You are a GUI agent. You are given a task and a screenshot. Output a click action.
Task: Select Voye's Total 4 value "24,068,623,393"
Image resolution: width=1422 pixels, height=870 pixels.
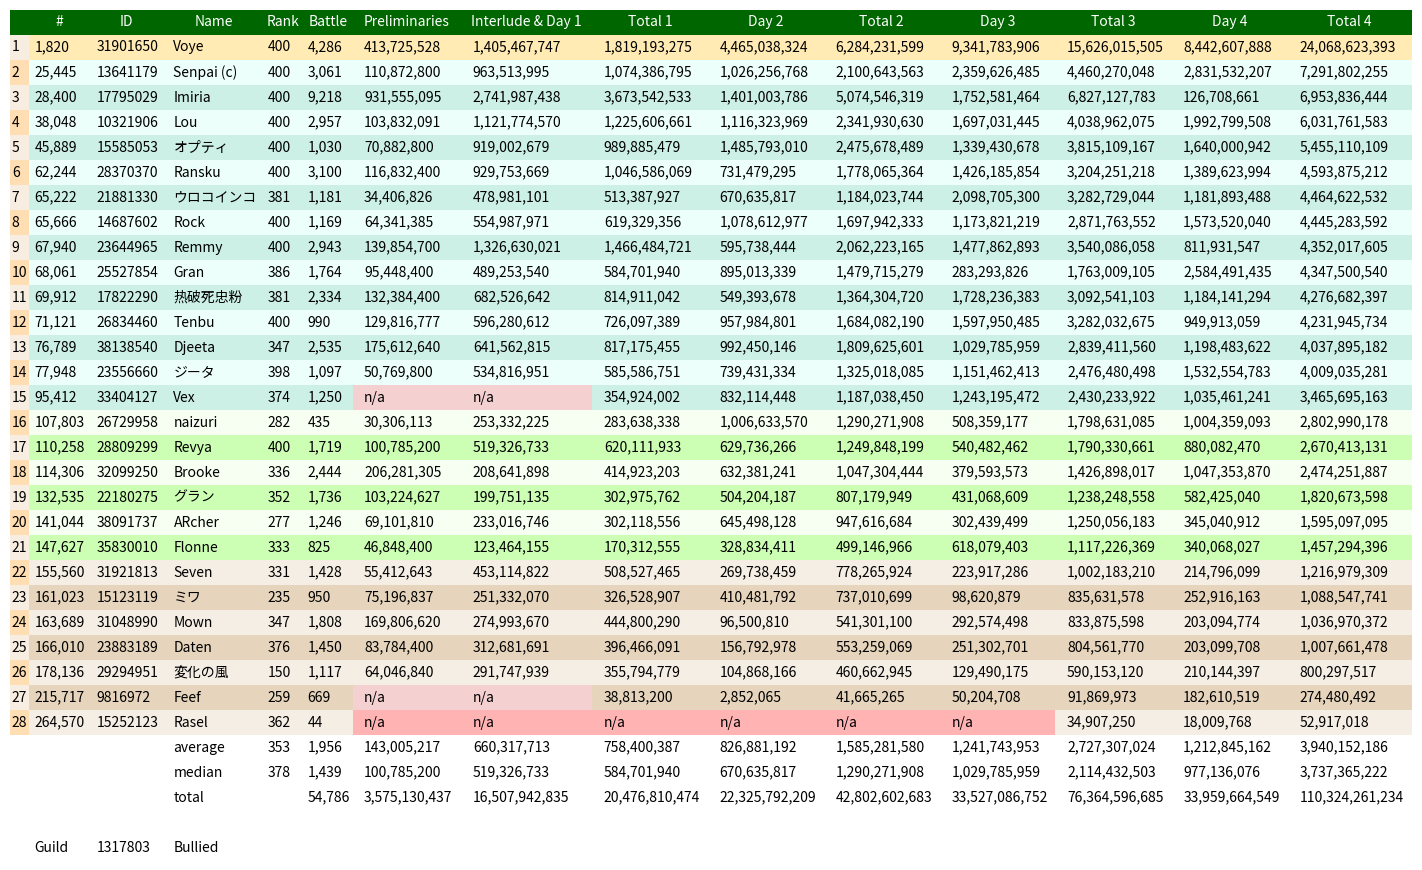(x=1347, y=47)
